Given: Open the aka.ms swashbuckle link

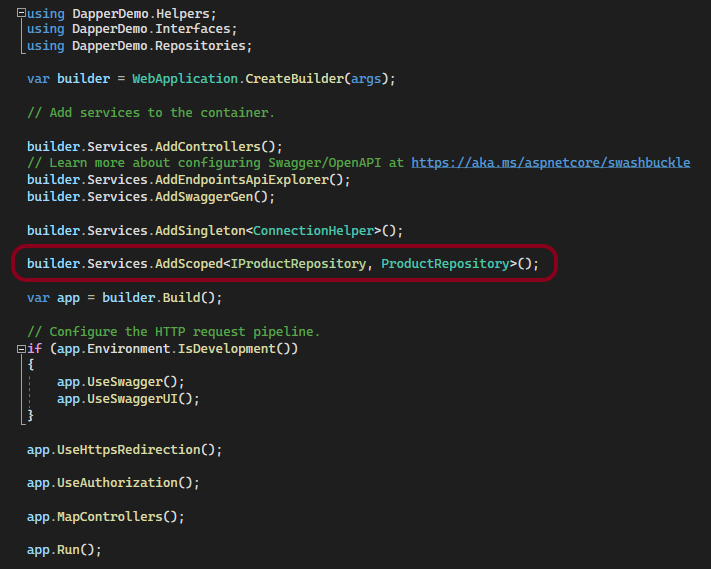Looking at the screenshot, I should coord(550,163).
